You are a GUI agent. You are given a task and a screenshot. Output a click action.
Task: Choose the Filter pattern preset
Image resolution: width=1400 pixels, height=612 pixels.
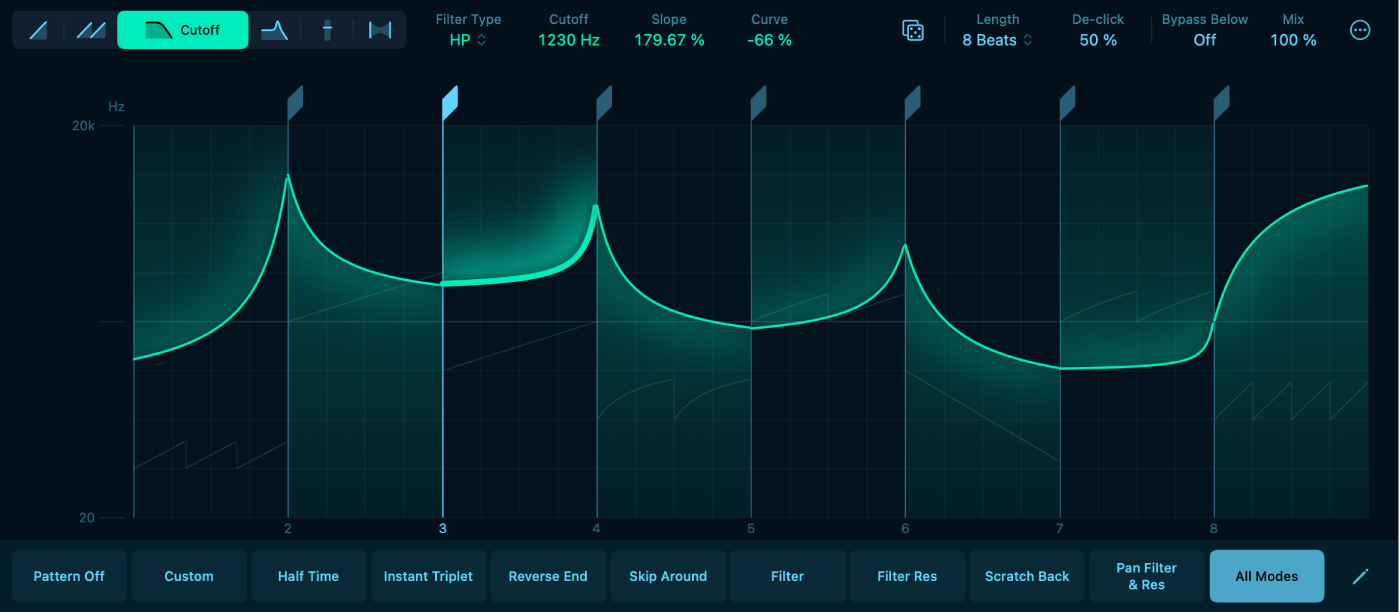(787, 576)
